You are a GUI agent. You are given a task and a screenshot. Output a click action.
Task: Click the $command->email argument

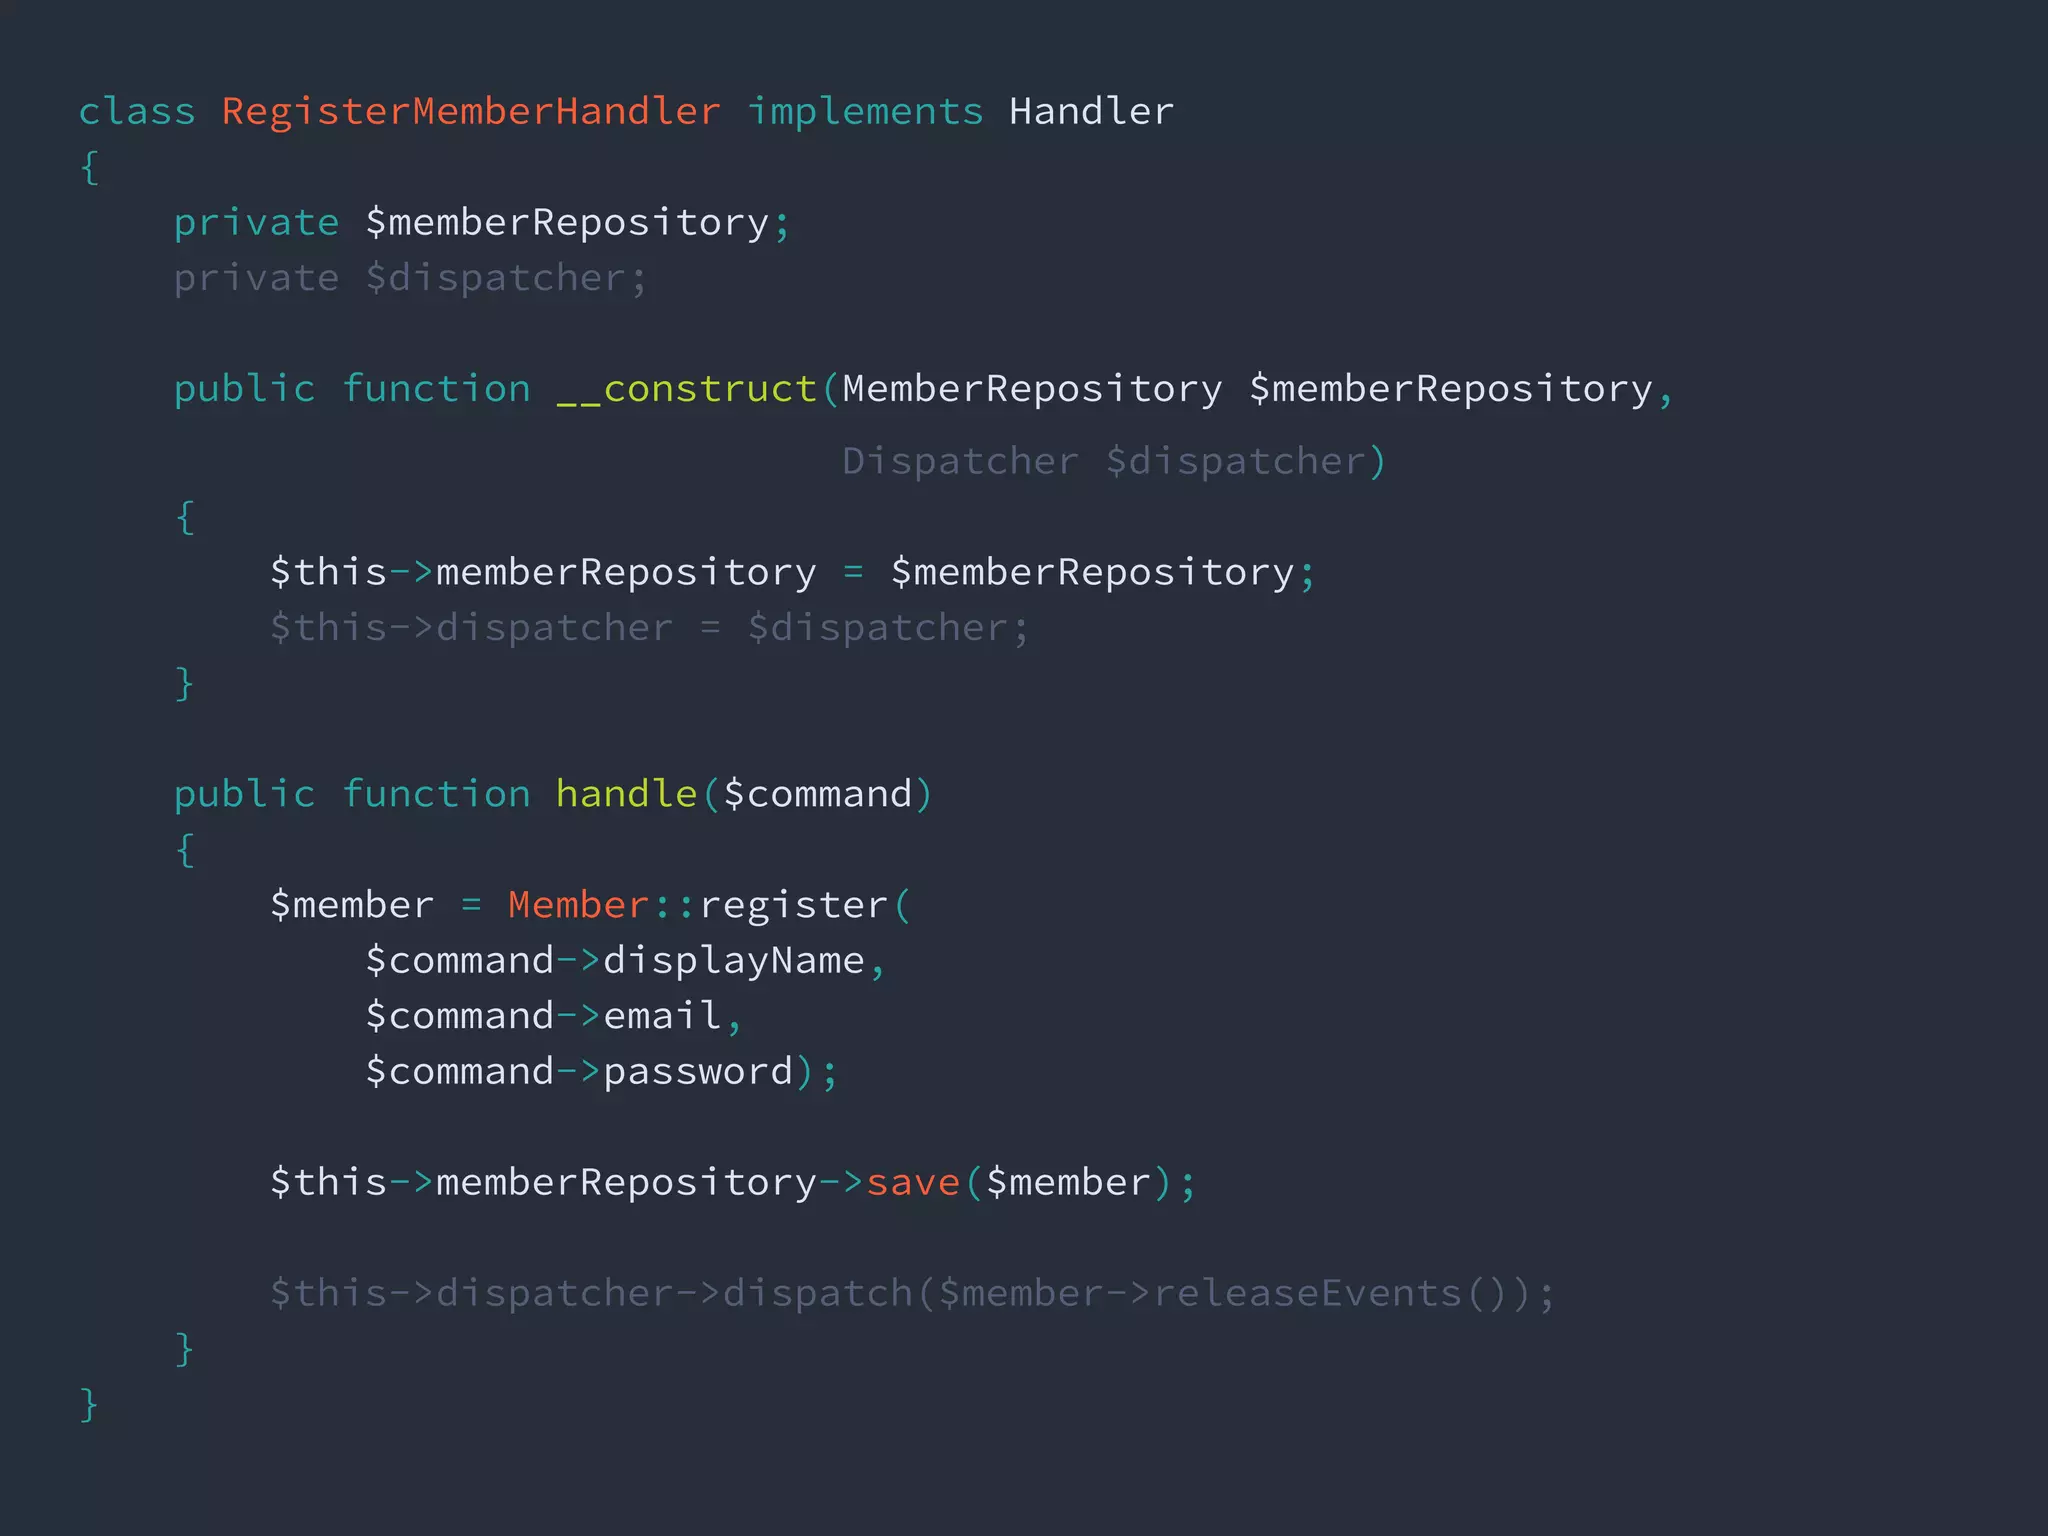pyautogui.click(x=543, y=1016)
